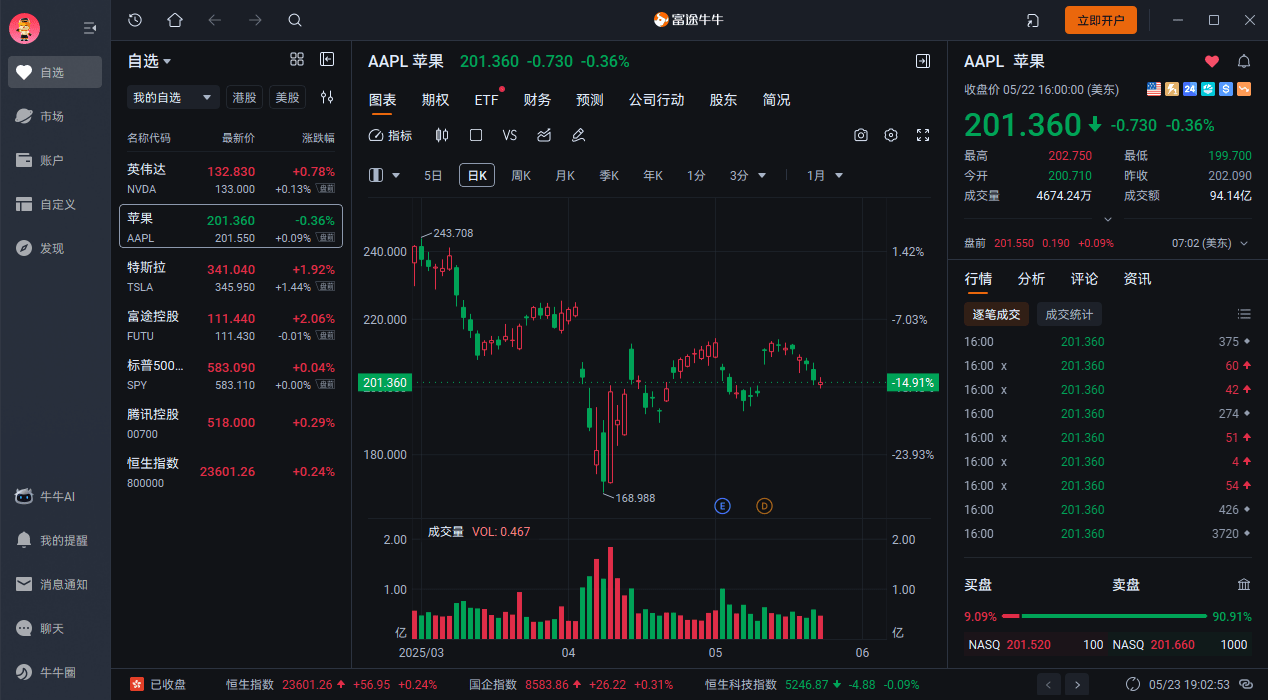
Task: Expand pre-market 07:02 (美东) dropdown
Action: [x=1210, y=243]
